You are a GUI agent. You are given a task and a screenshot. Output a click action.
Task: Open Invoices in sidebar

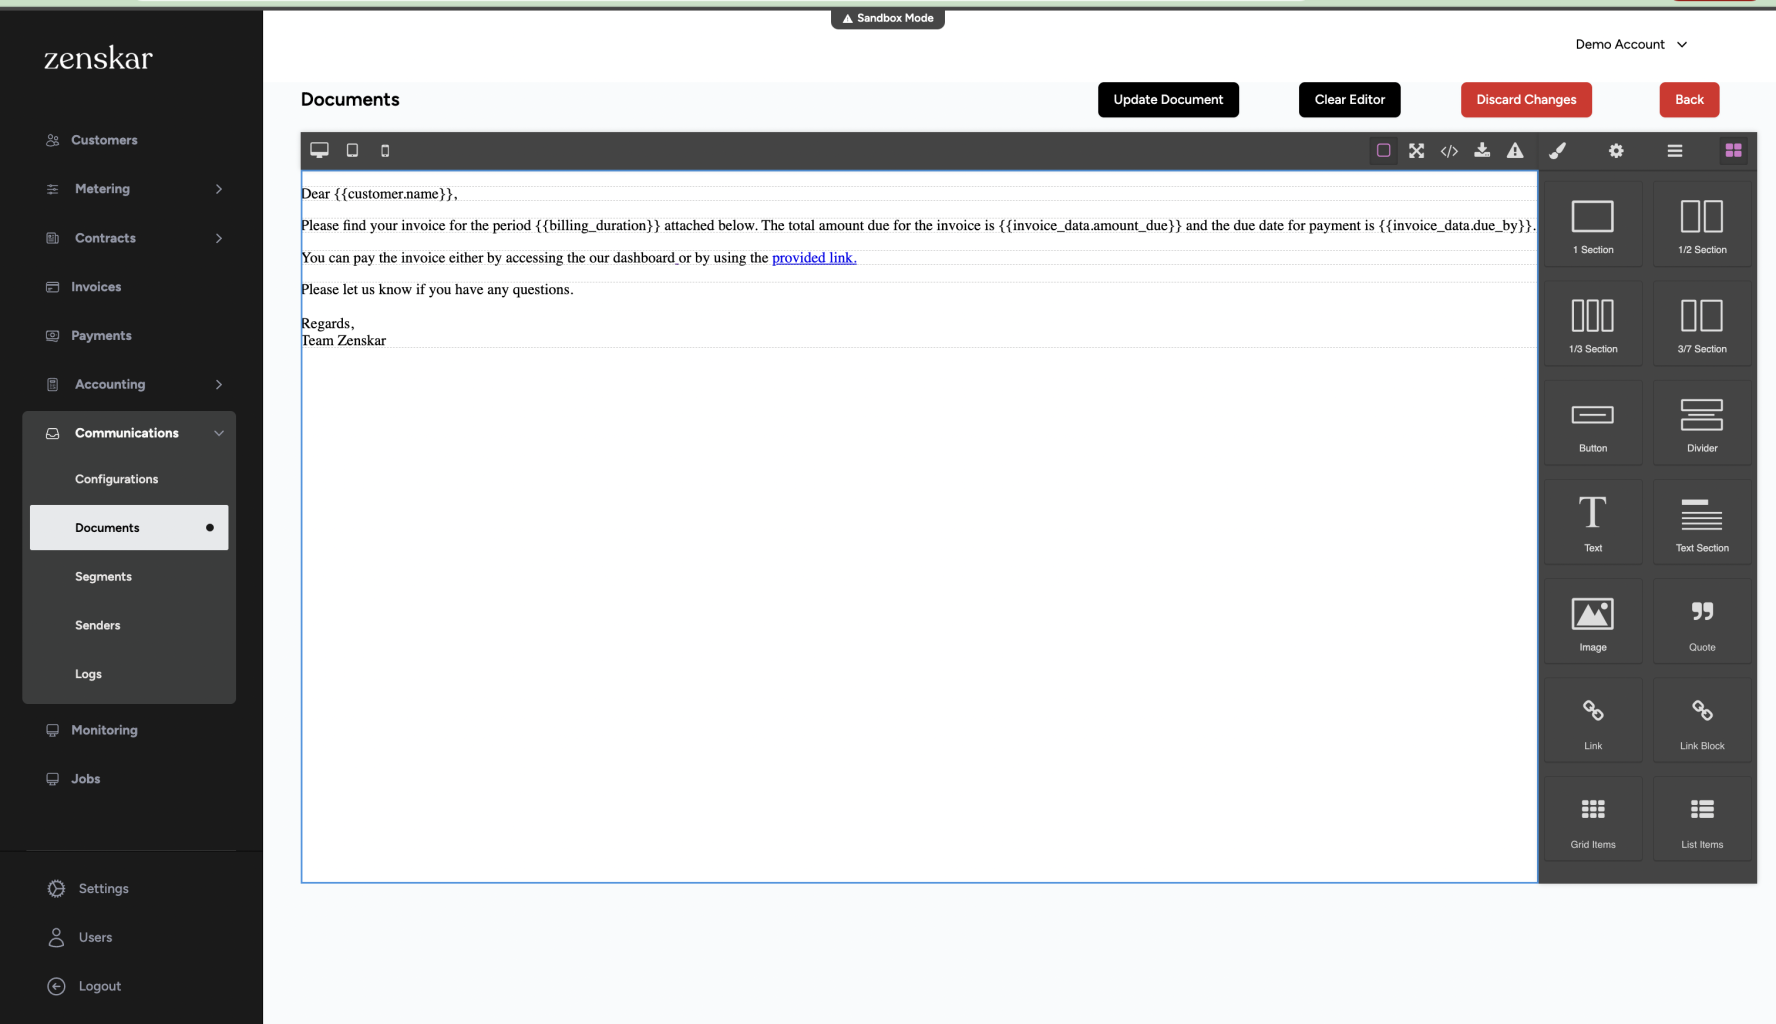click(x=96, y=287)
